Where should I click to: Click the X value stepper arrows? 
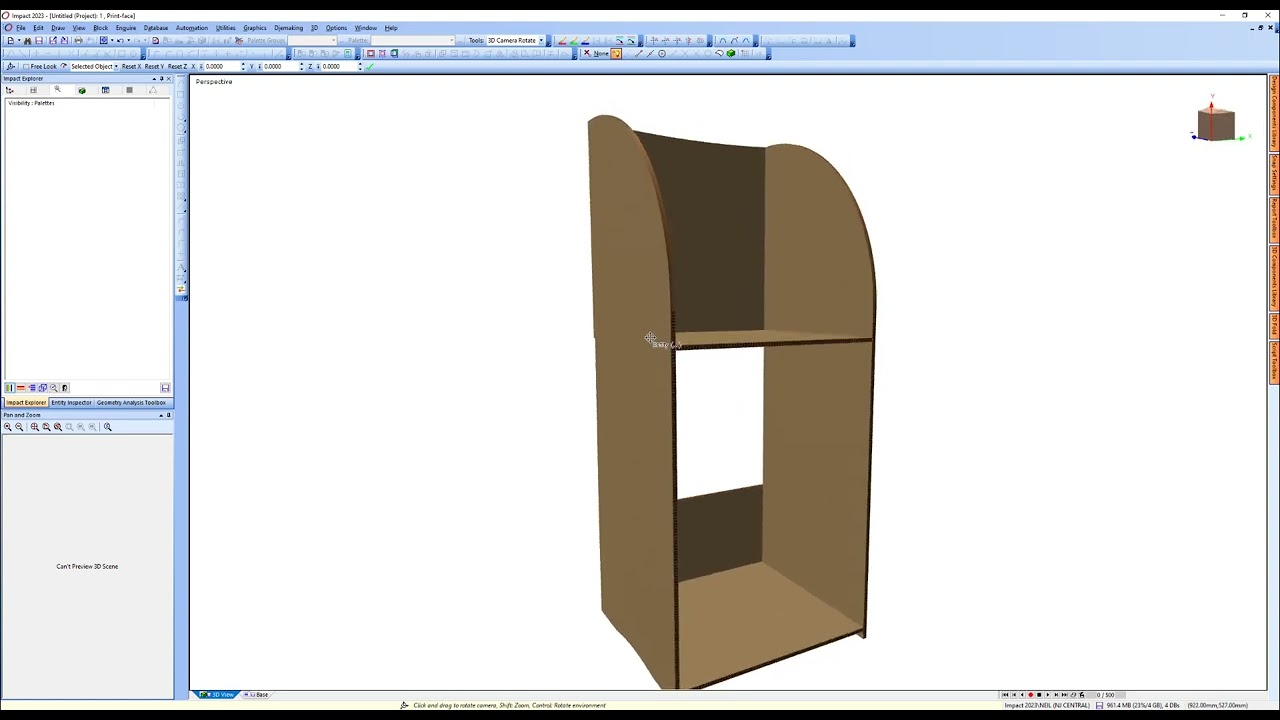(243, 66)
